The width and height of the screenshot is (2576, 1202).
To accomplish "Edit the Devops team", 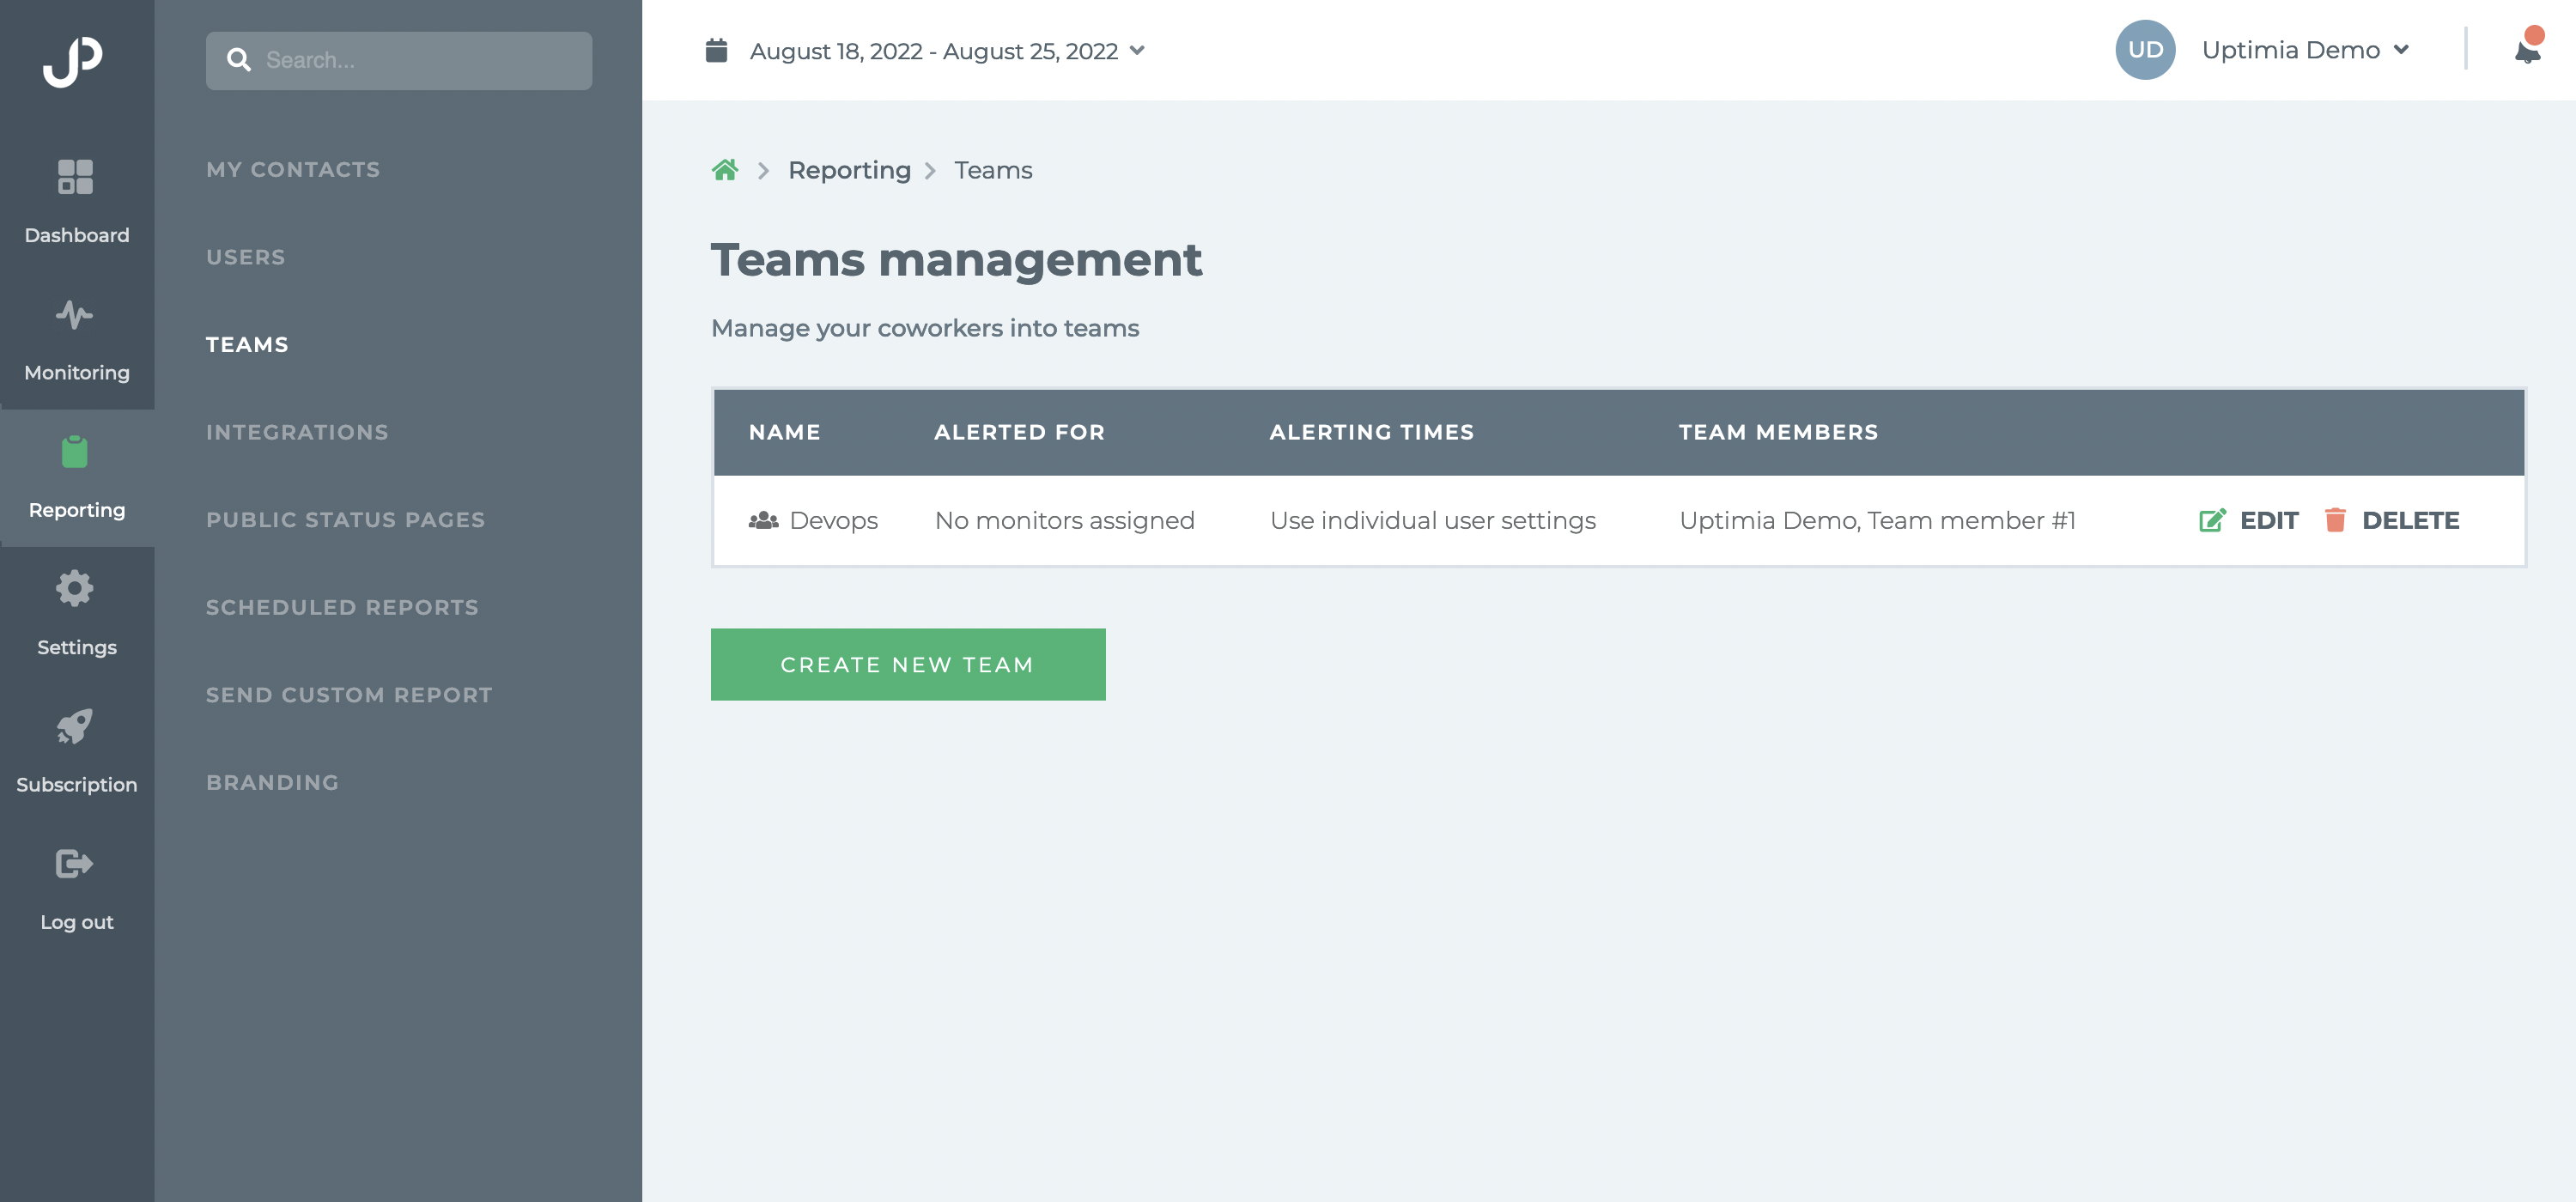I will pos(2249,520).
